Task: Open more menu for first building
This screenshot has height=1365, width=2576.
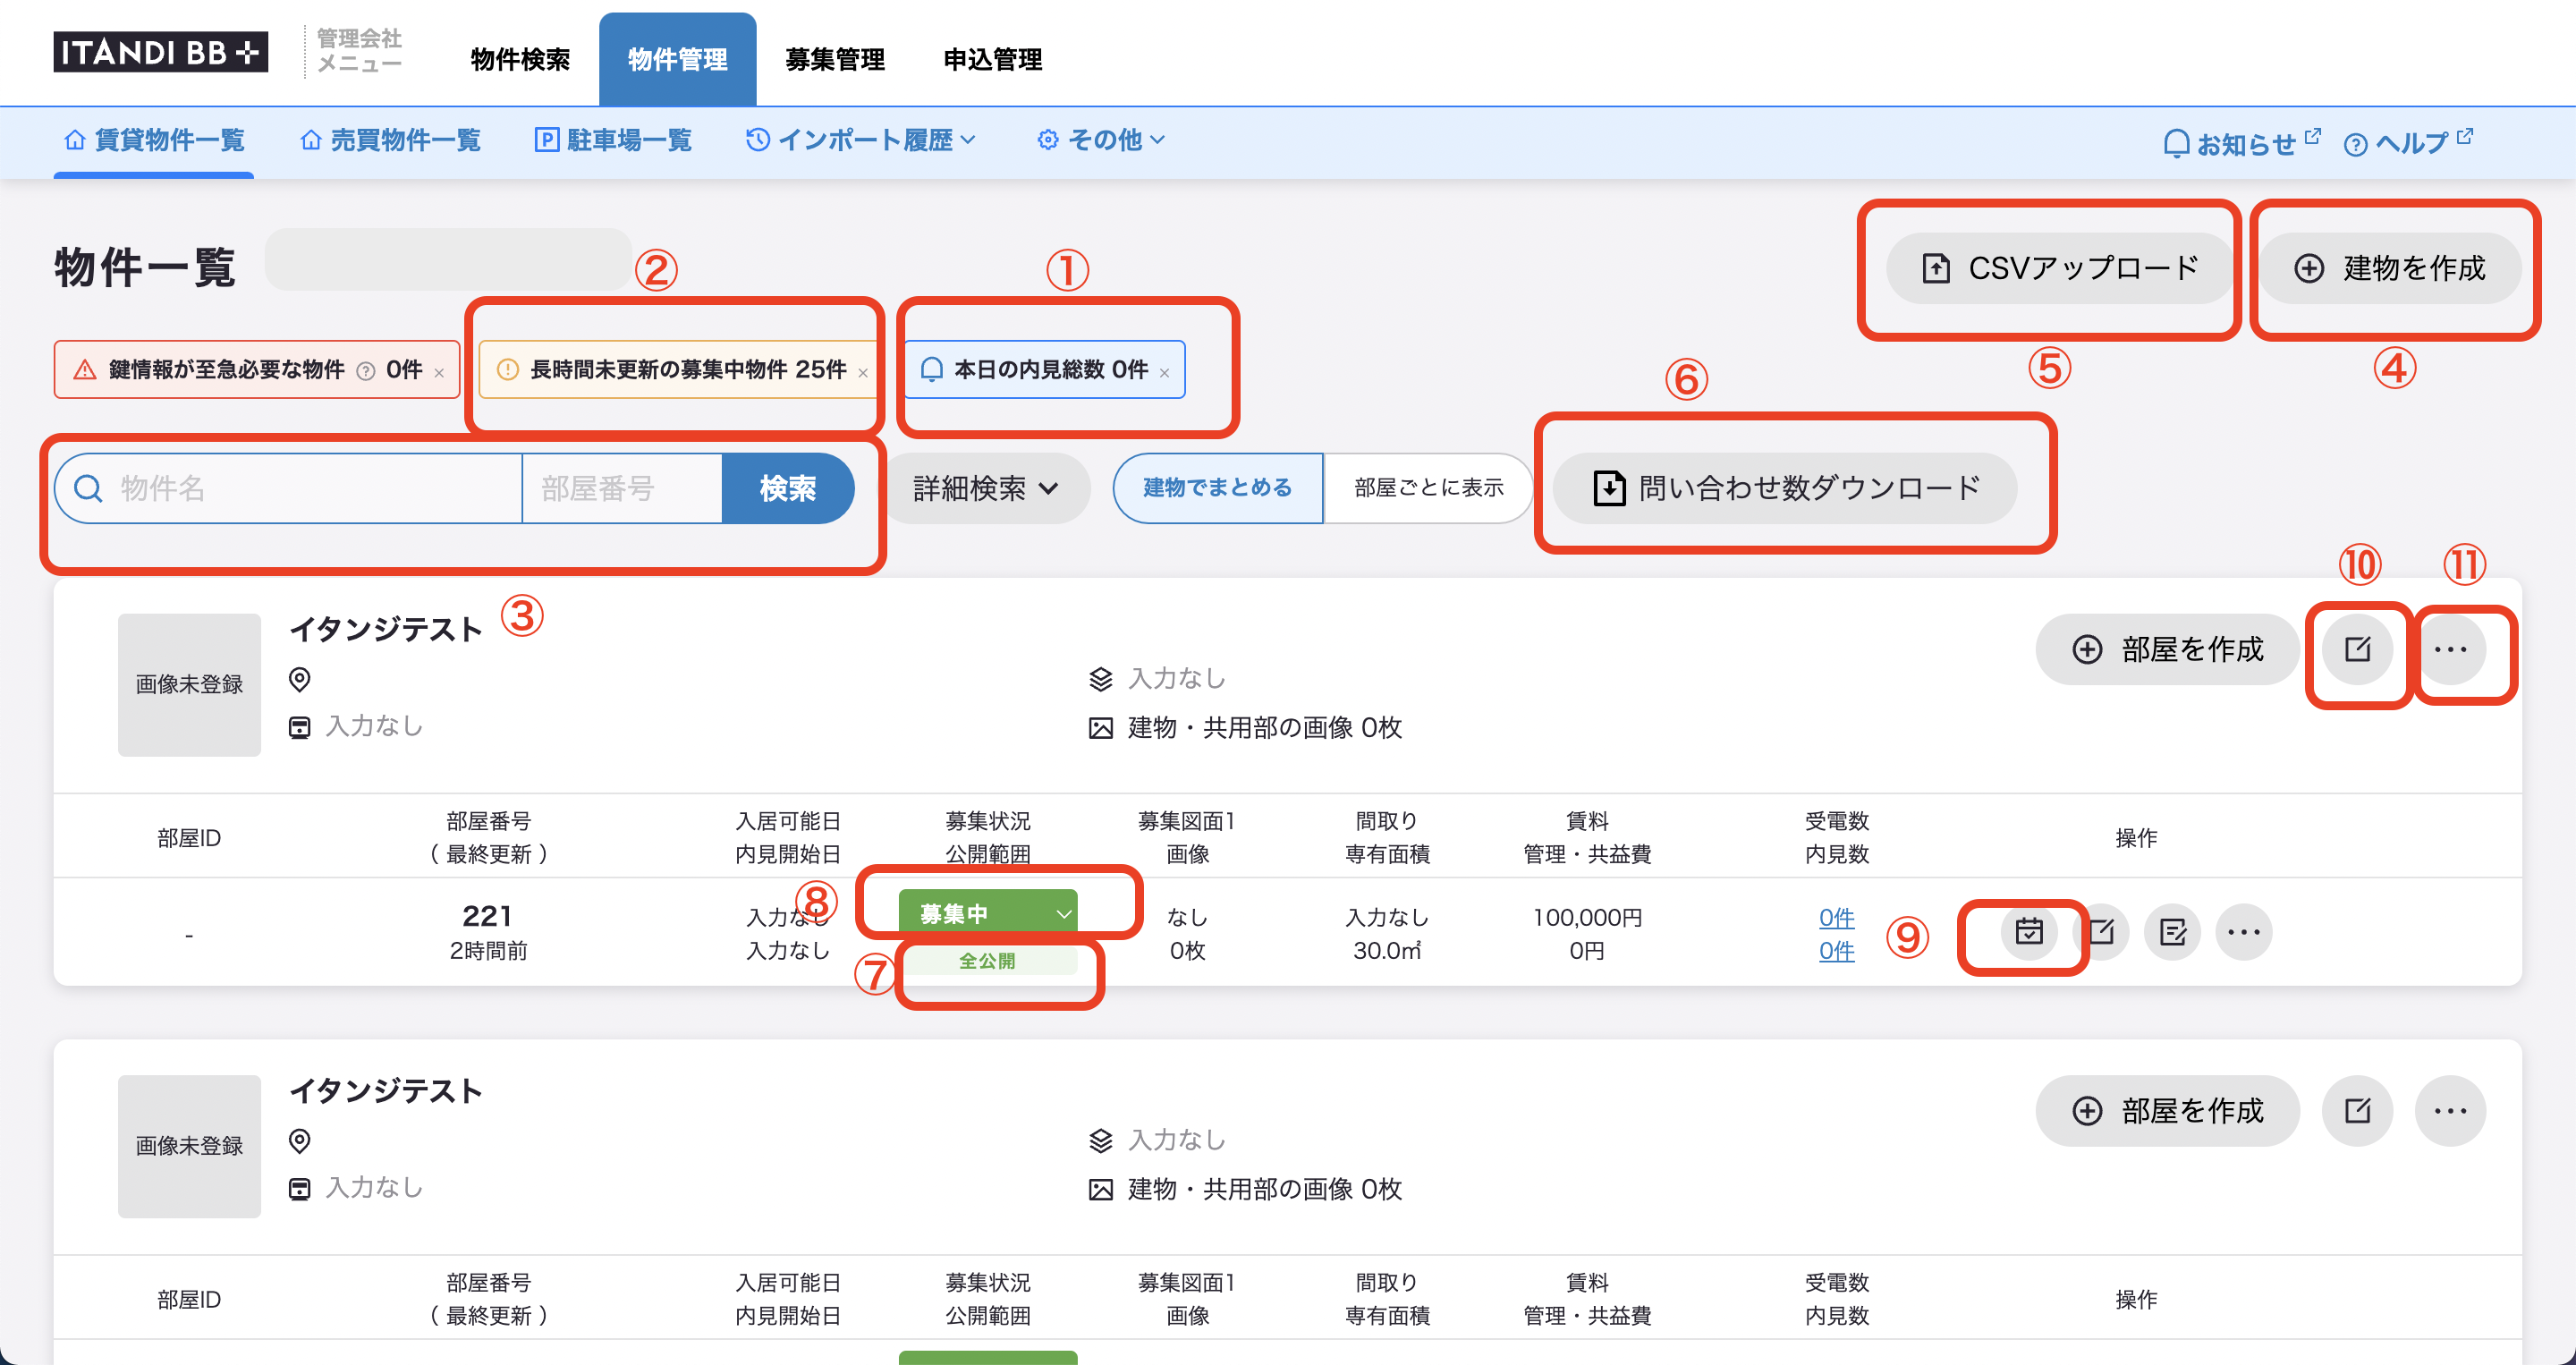Action: tap(2449, 649)
